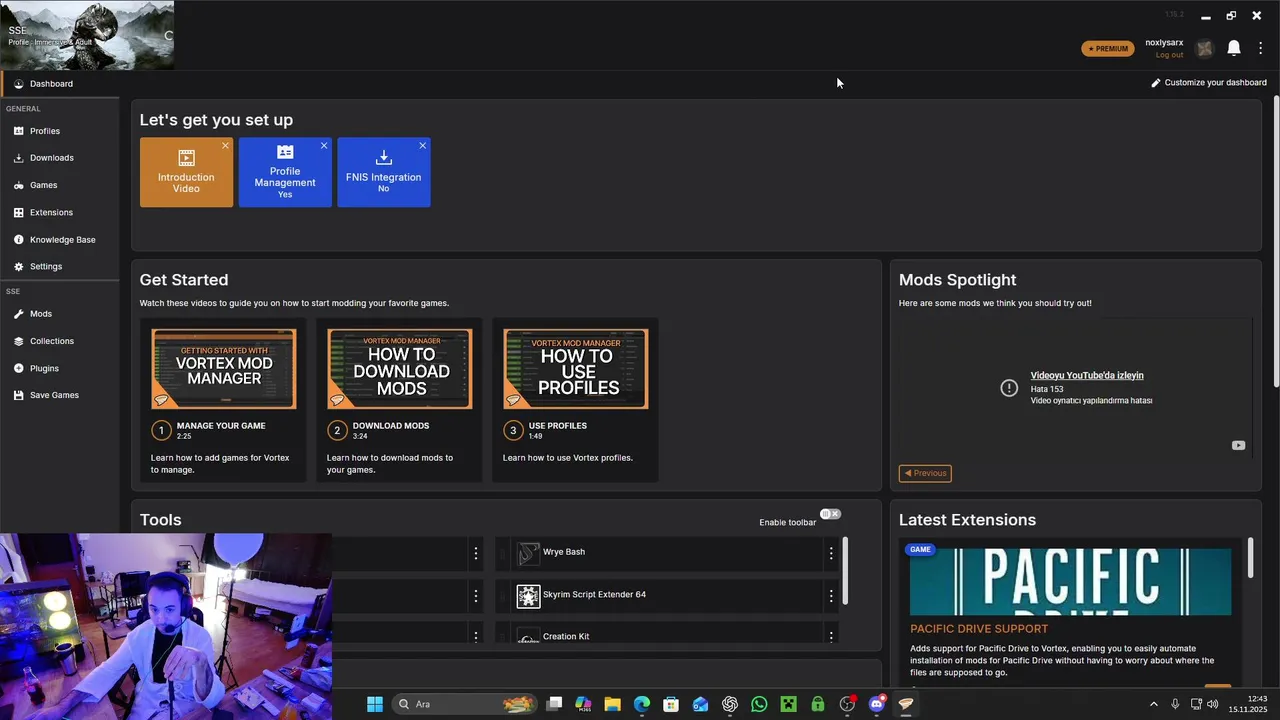Open Settings via the gear icon
Image resolution: width=1280 pixels, height=720 pixels.
(19, 267)
